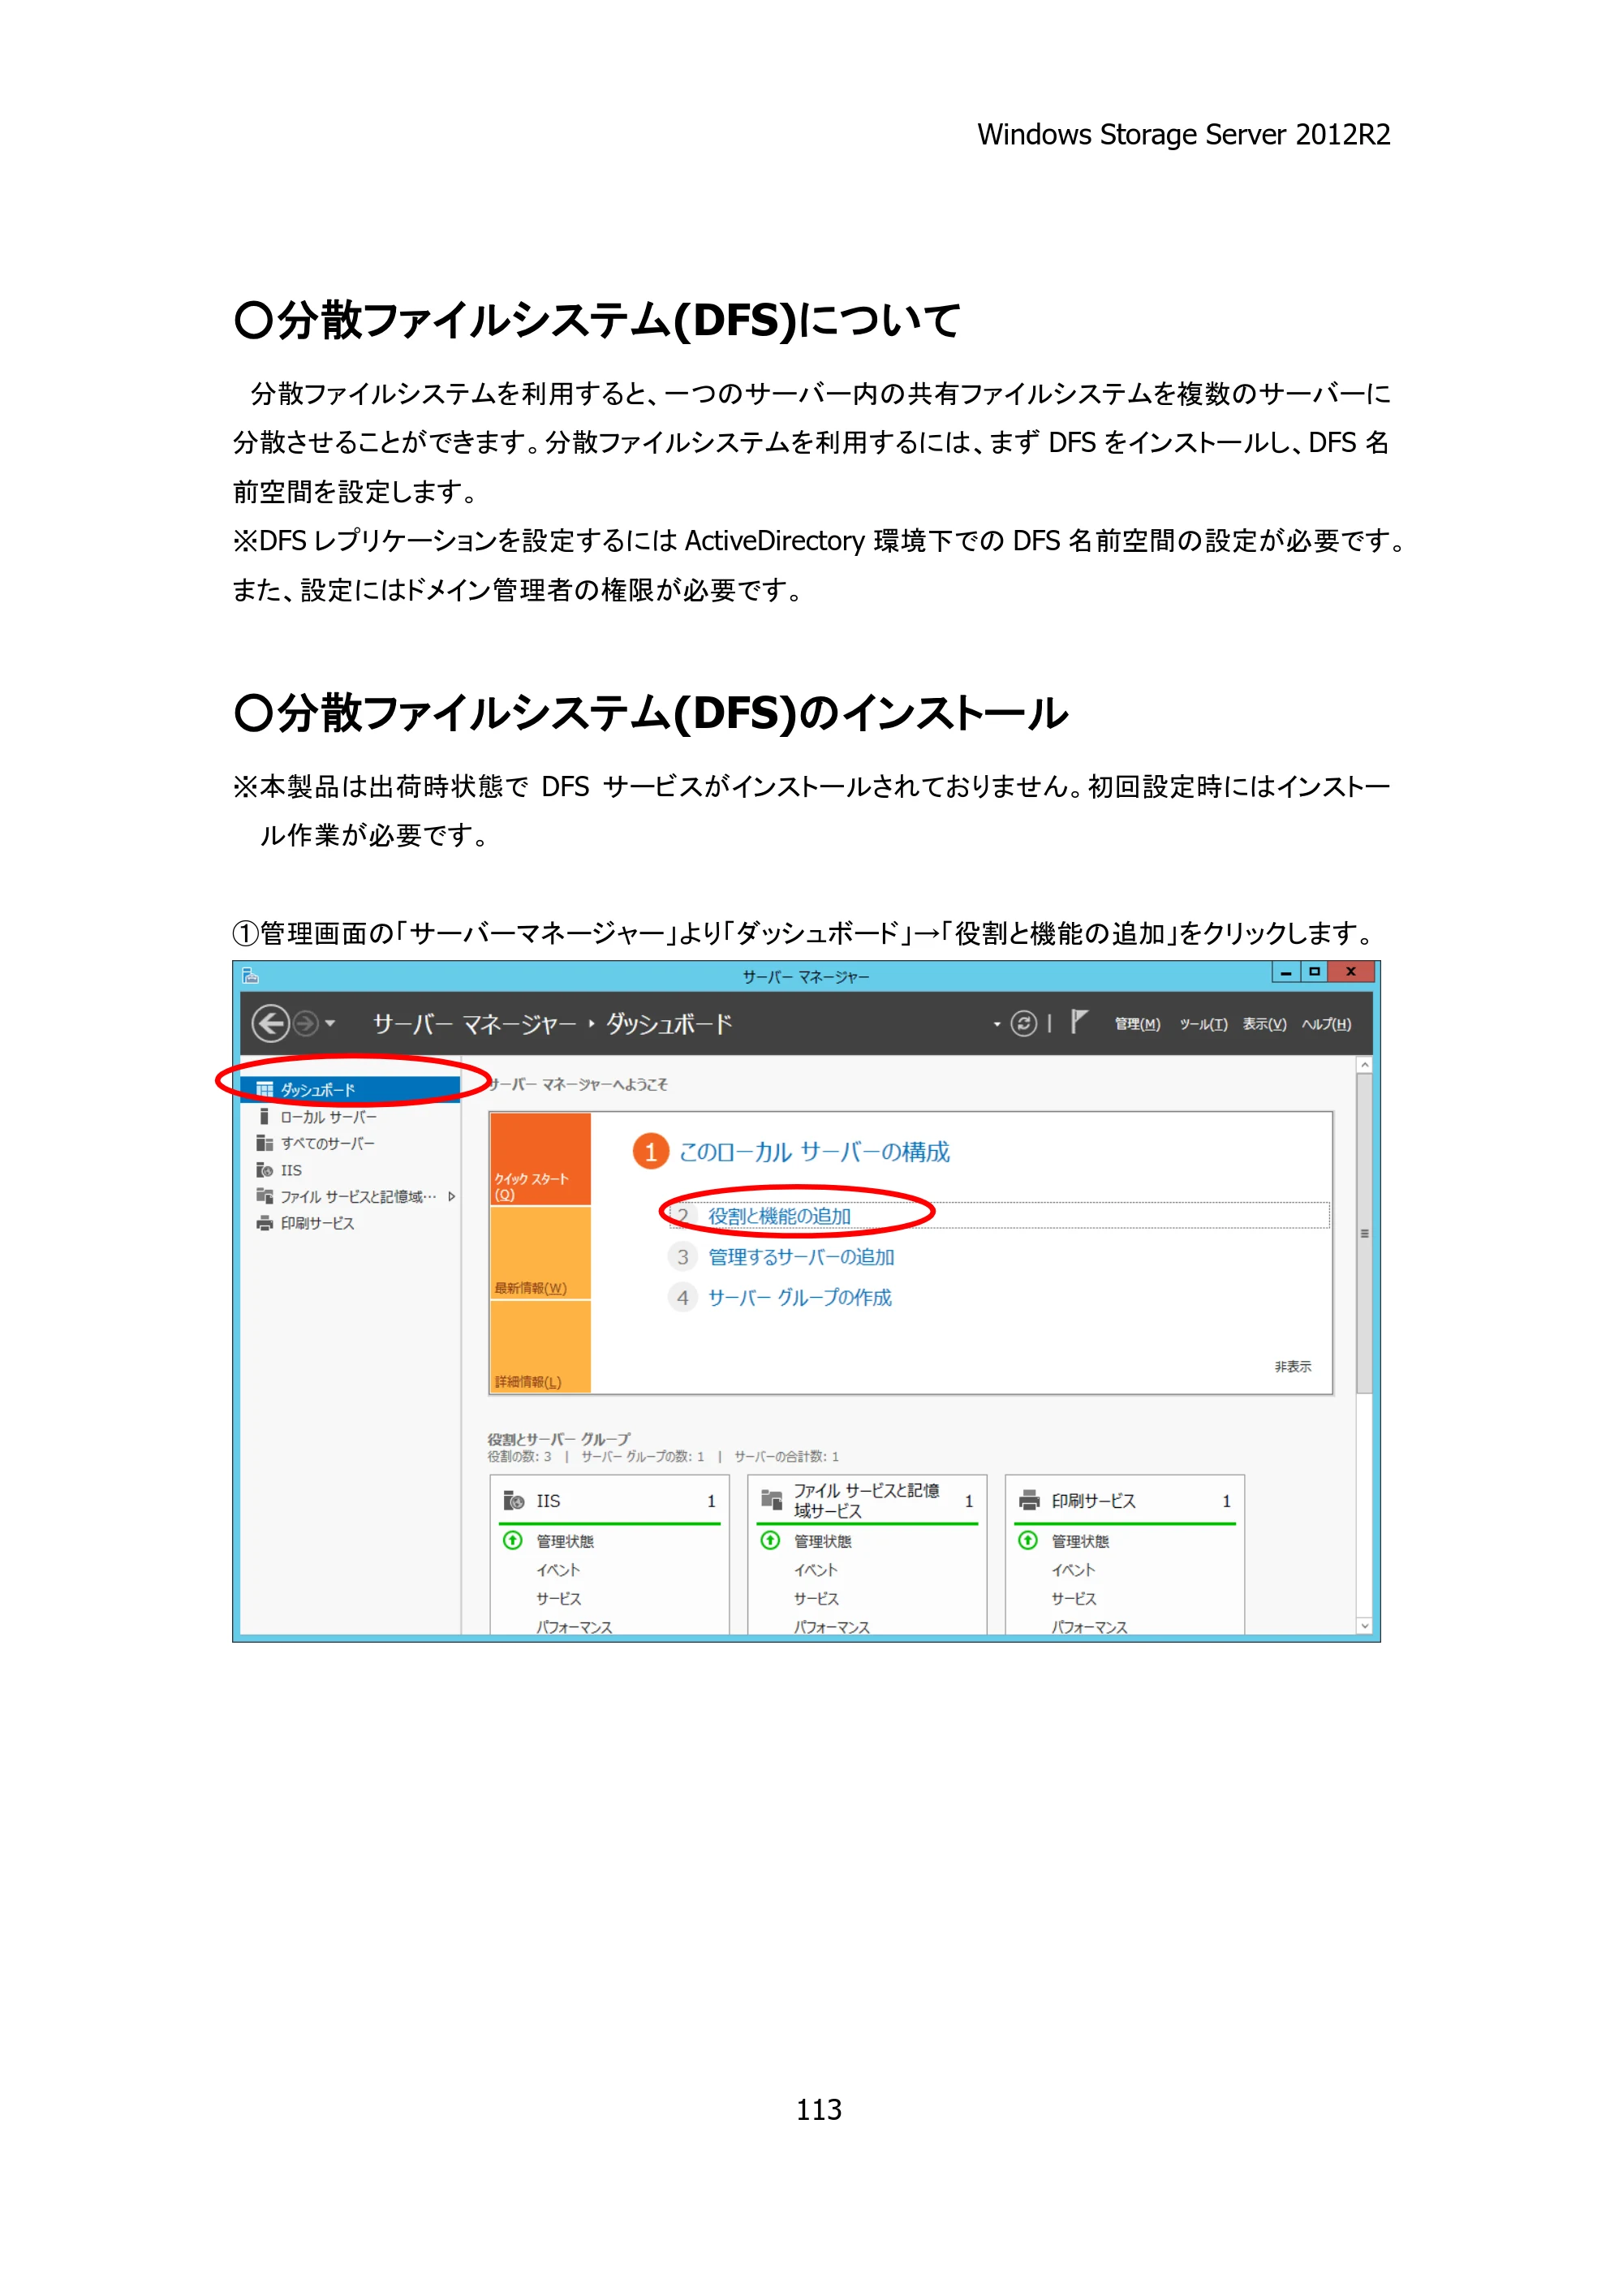Click このローカル サーバーの構成 link
Image resolution: width=1623 pixels, height=2296 pixels.
pos(814,1152)
